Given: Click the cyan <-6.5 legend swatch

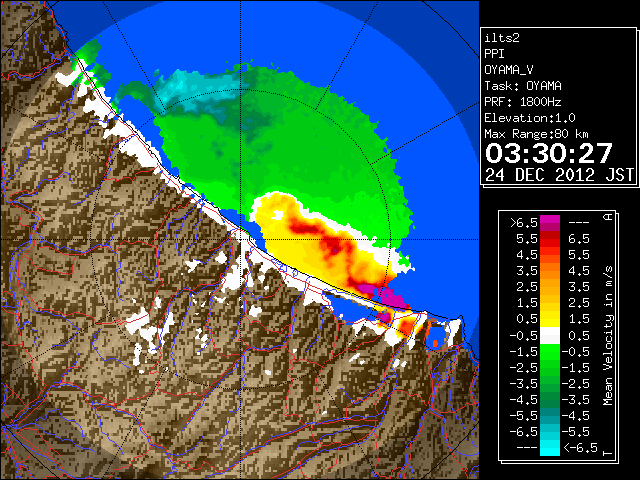Looking at the screenshot, I should click(x=550, y=448).
